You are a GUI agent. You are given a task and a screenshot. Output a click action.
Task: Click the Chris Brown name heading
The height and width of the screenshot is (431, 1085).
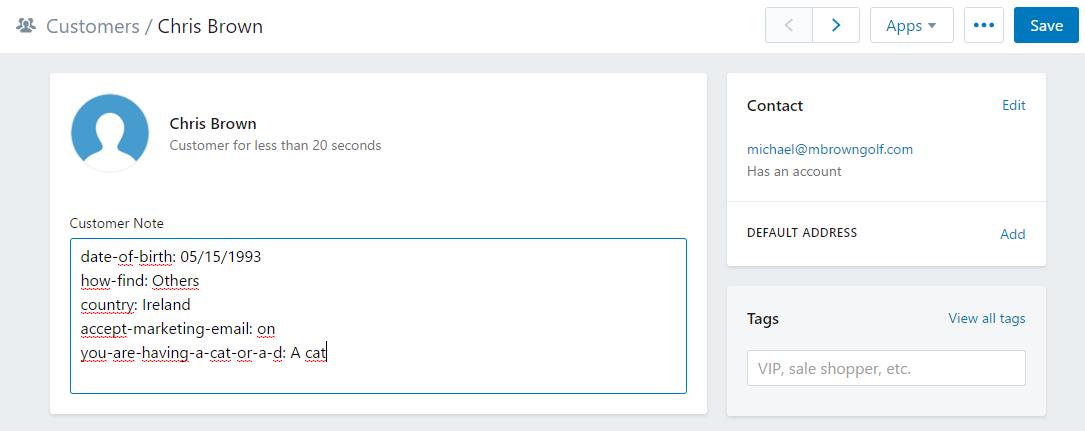pyautogui.click(x=213, y=124)
